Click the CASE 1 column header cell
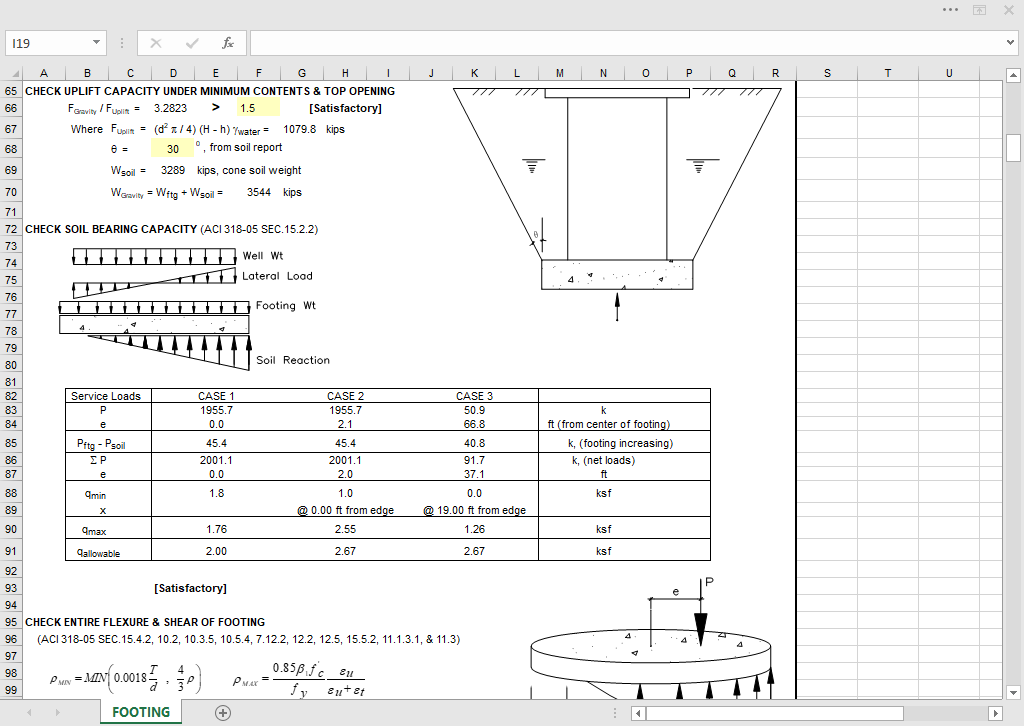Image resolution: width=1024 pixels, height=726 pixels. point(216,396)
